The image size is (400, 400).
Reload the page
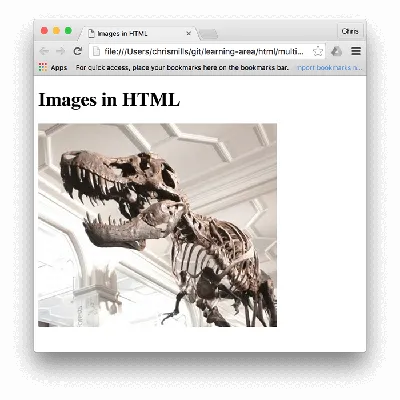(78, 51)
